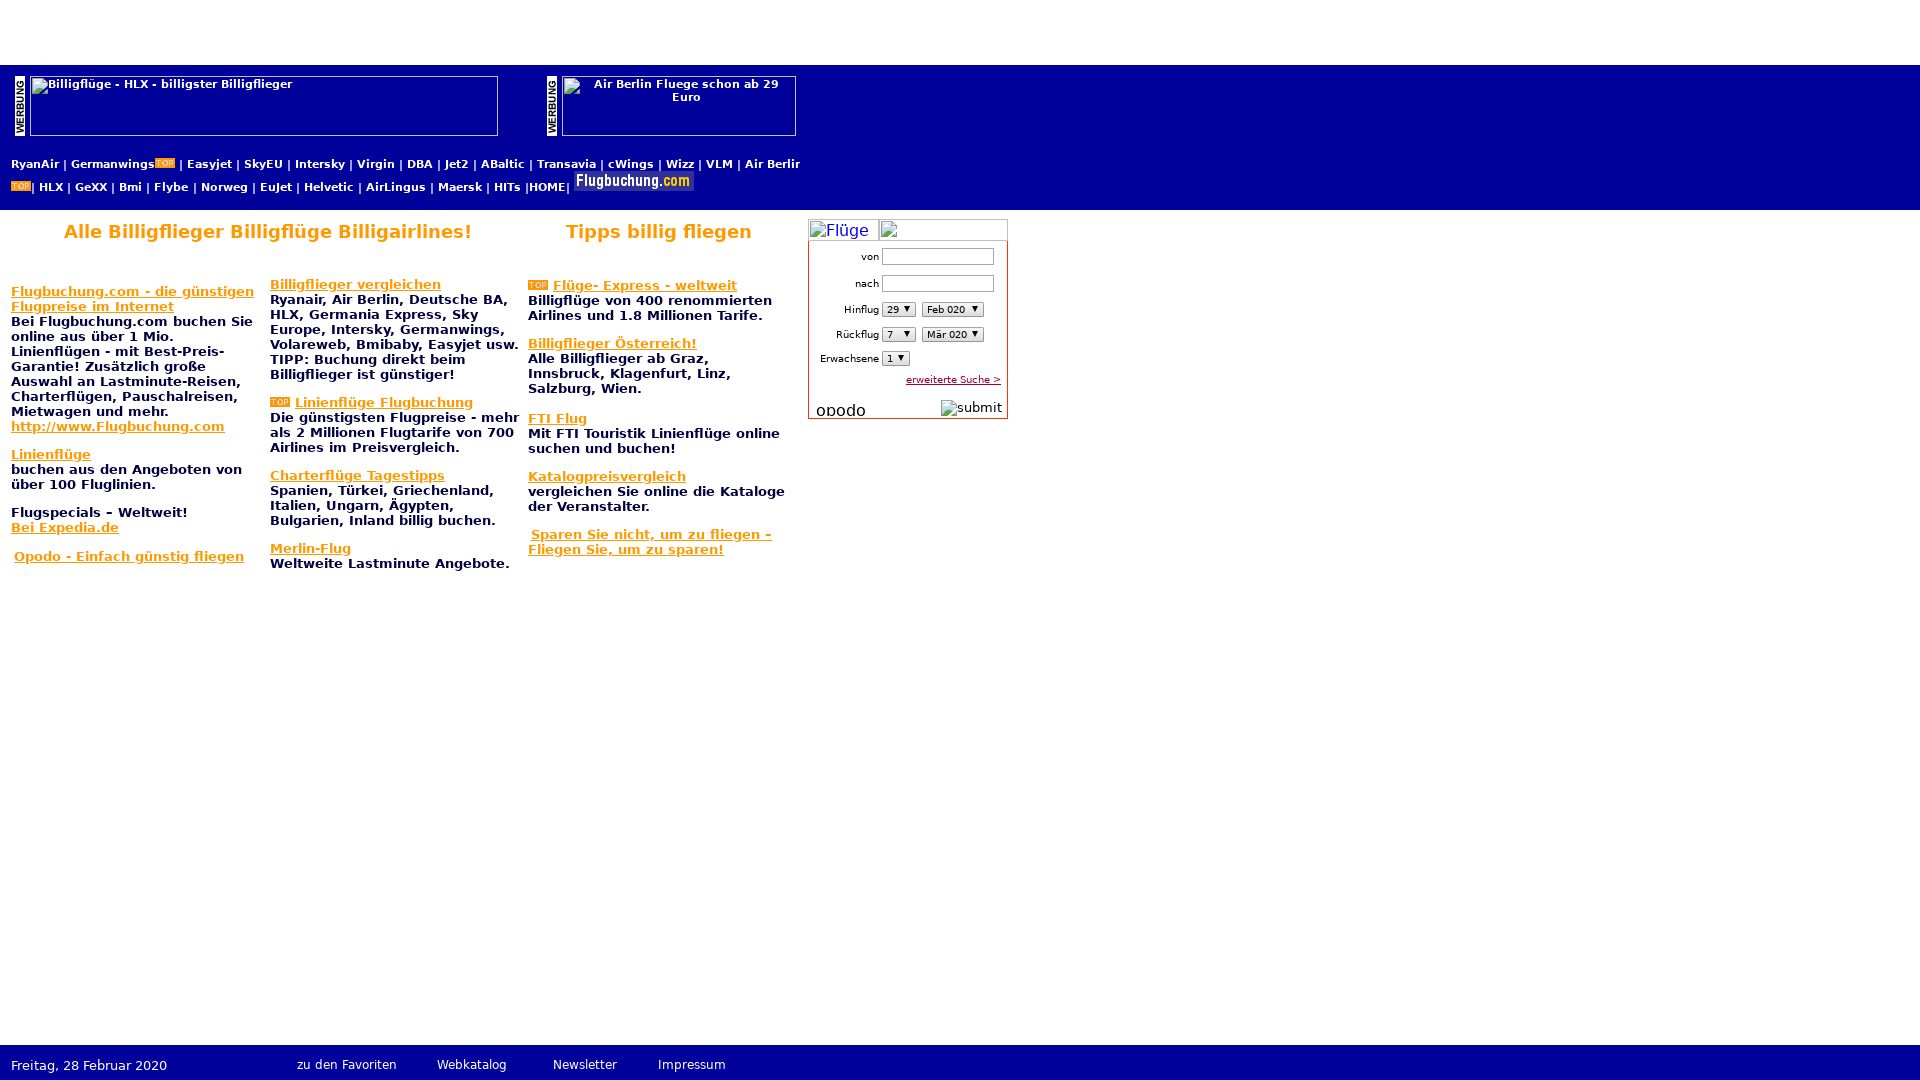Click the von input field
The width and height of the screenshot is (1920, 1080).
pyautogui.click(x=937, y=256)
